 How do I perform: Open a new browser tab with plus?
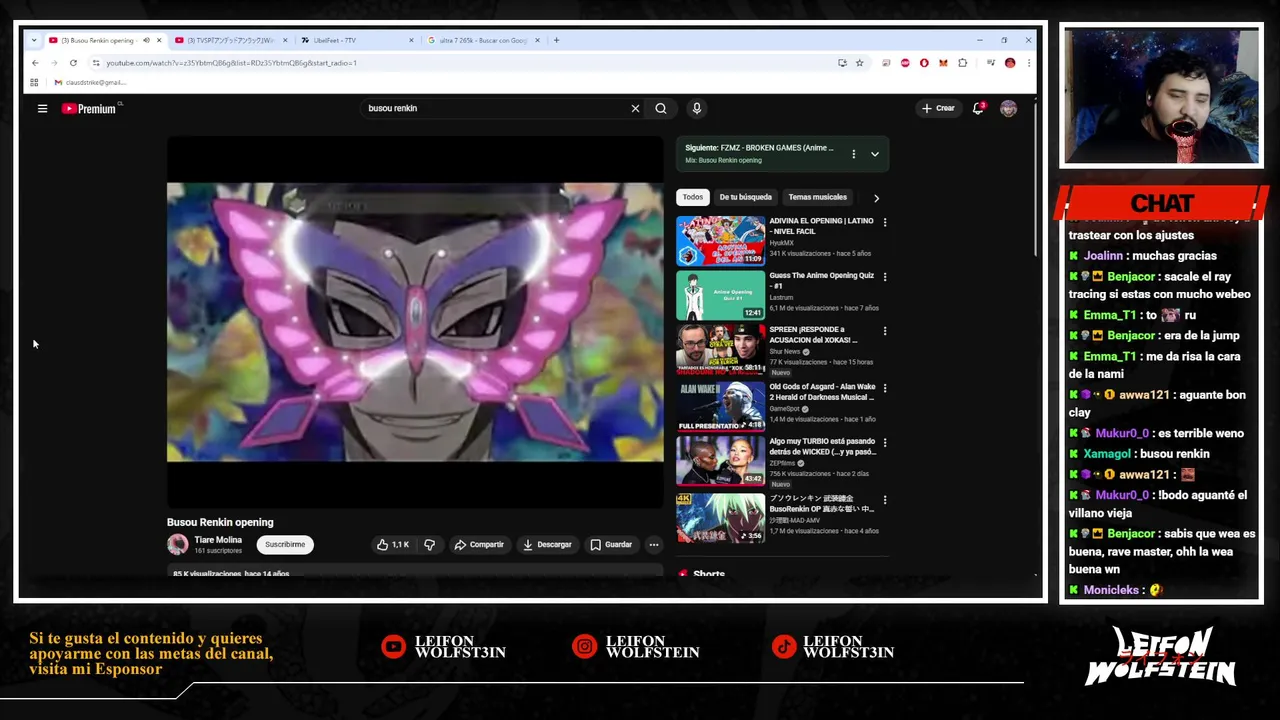[557, 40]
